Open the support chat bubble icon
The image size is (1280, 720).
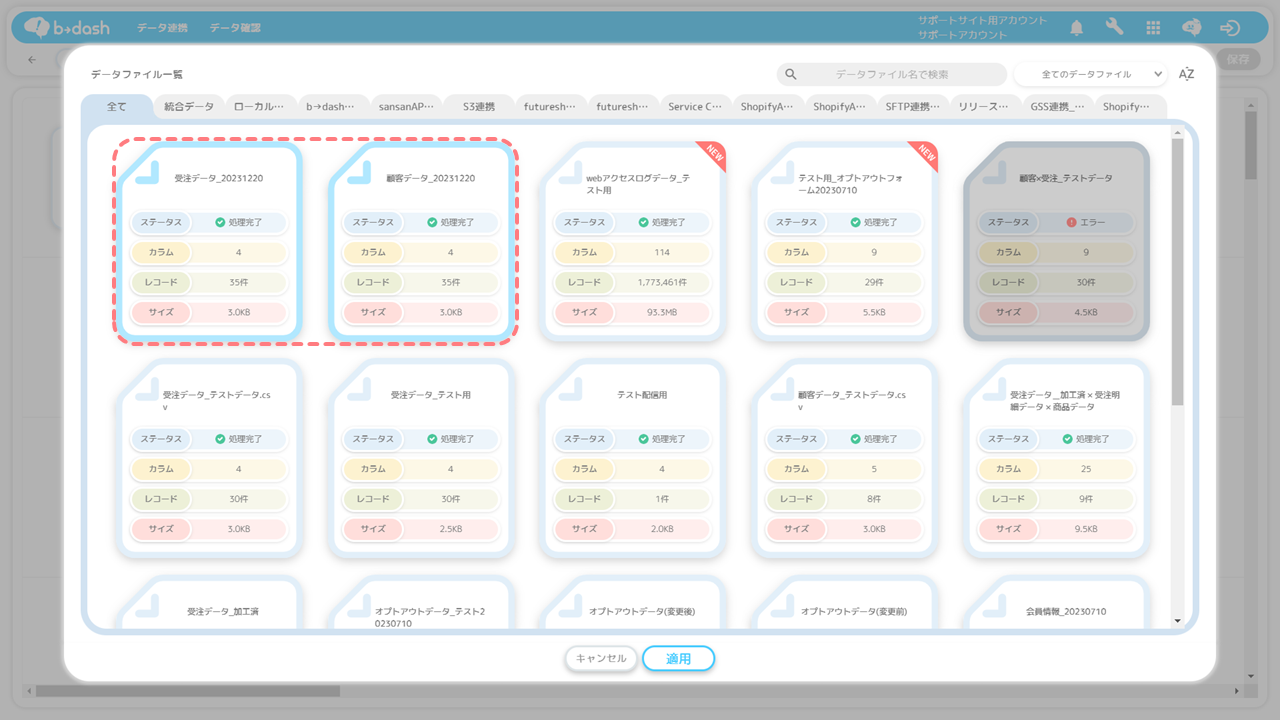click(x=1192, y=28)
